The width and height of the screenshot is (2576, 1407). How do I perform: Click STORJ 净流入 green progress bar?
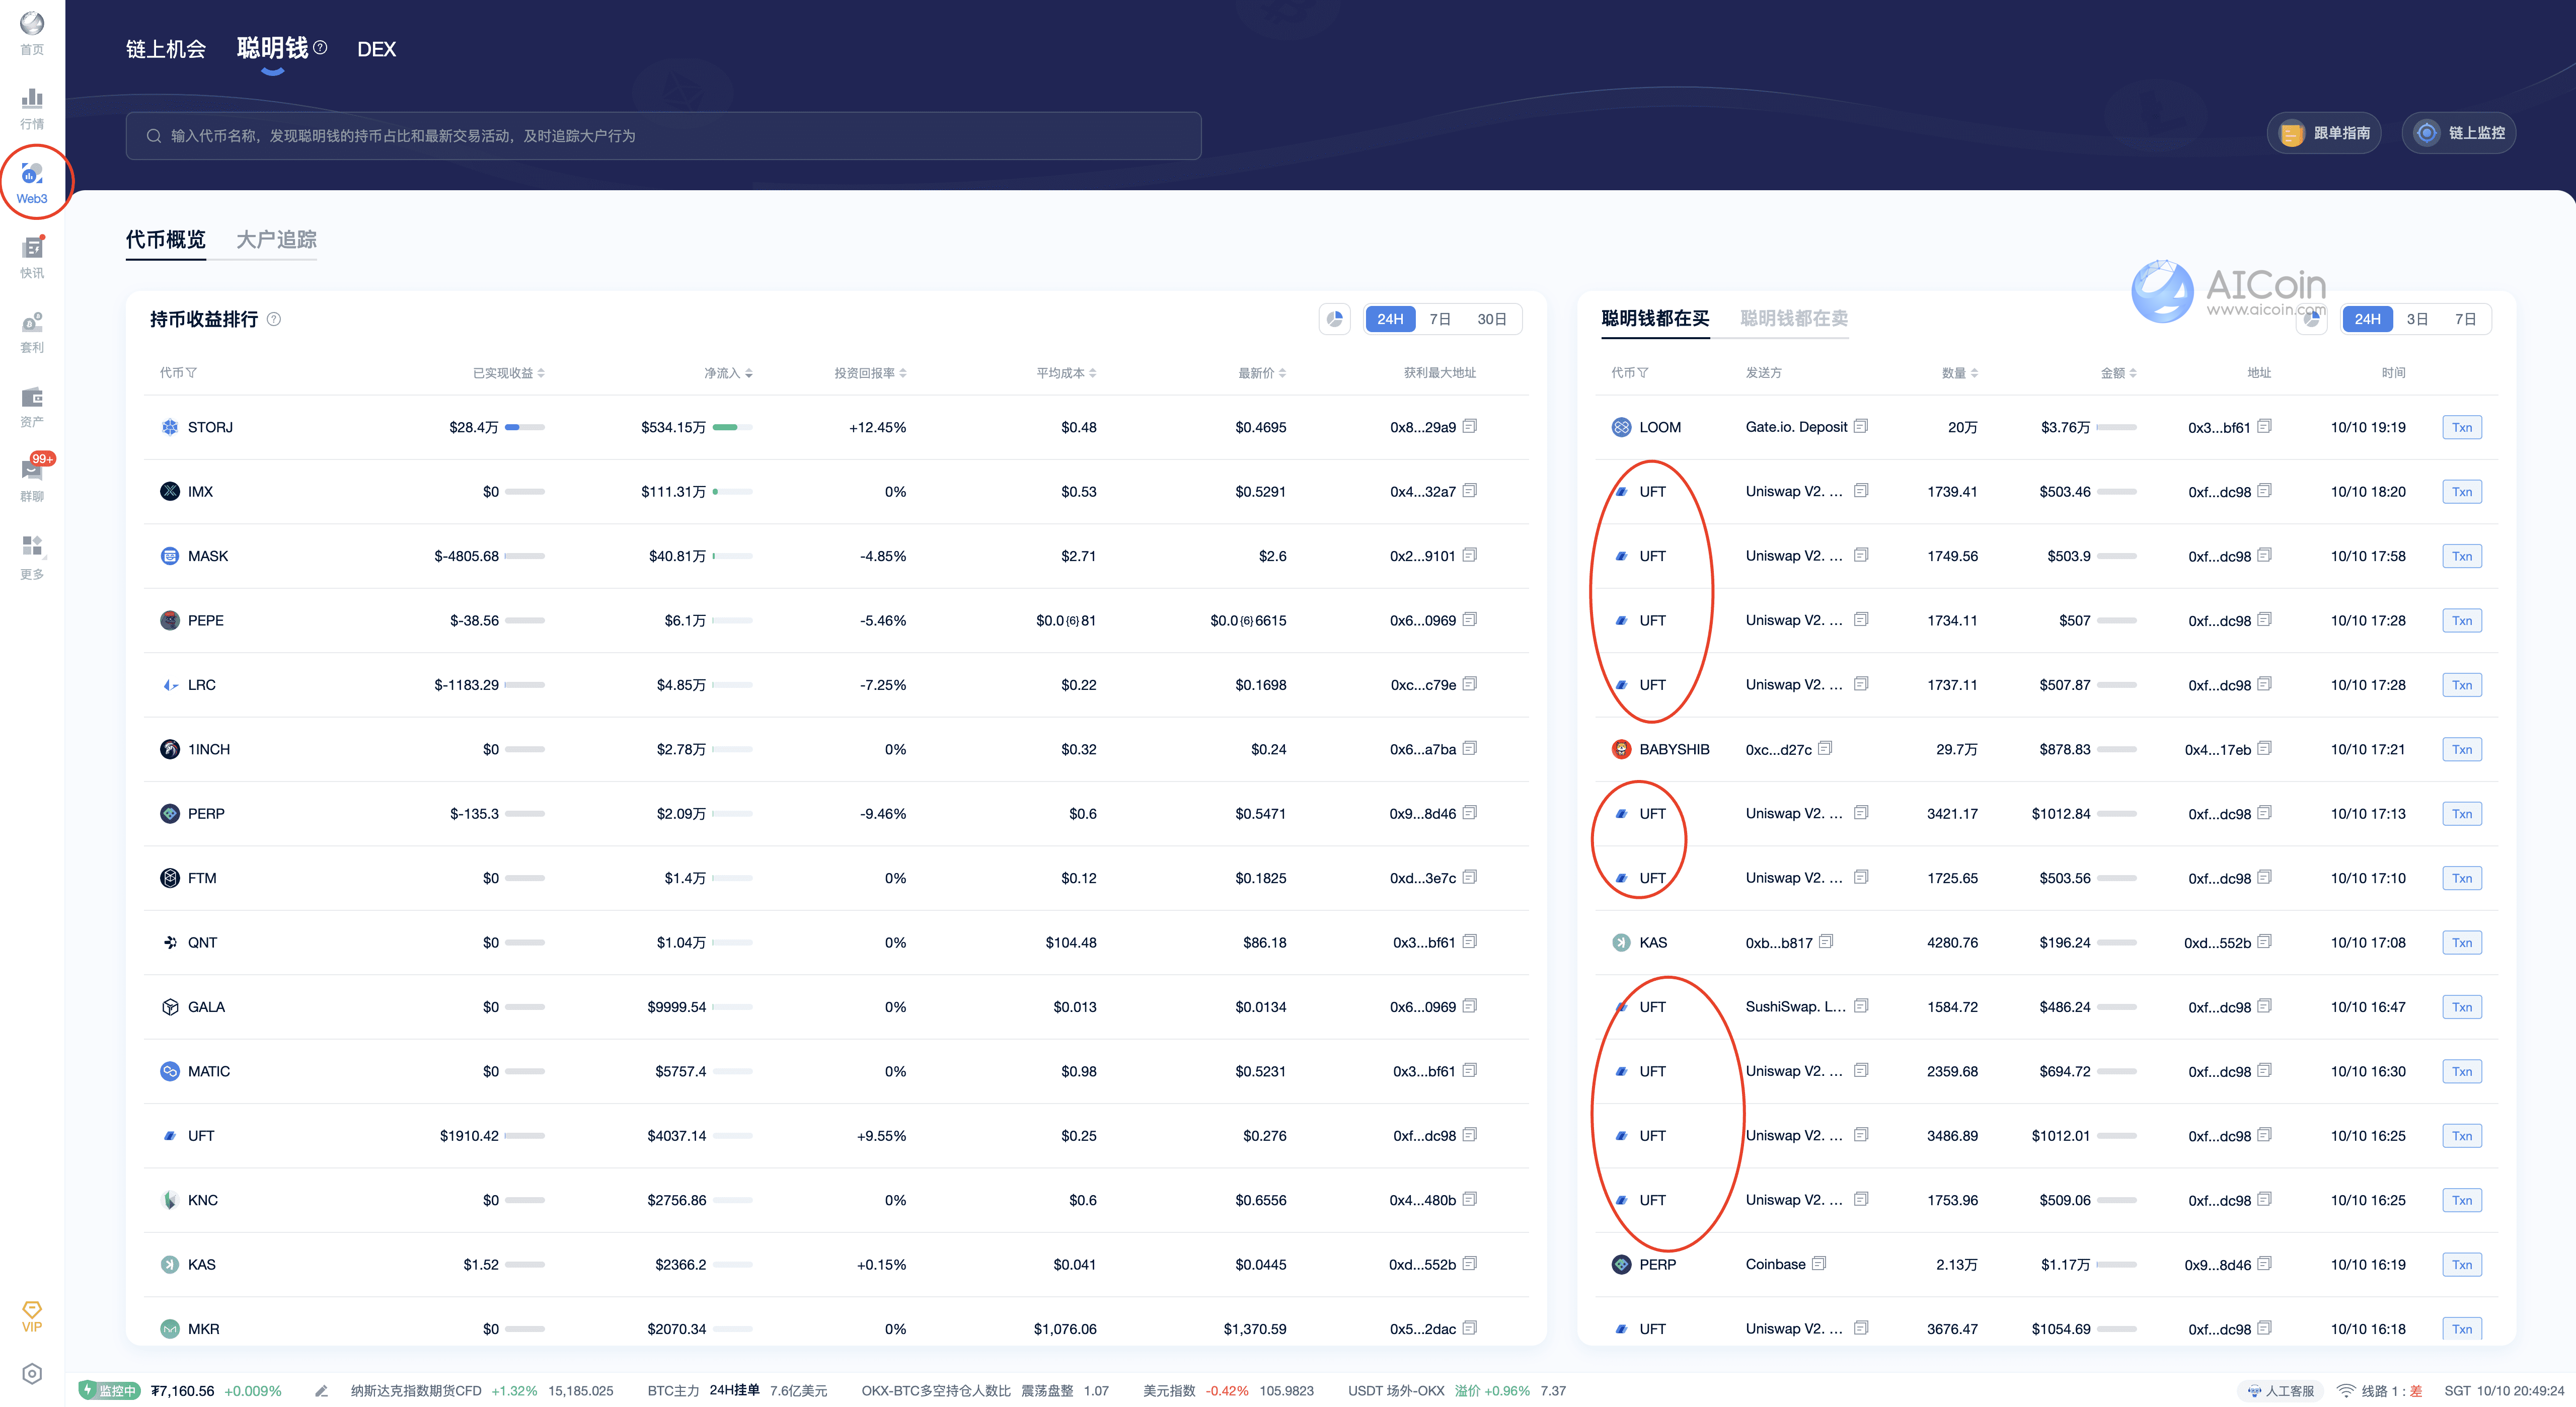tap(733, 427)
